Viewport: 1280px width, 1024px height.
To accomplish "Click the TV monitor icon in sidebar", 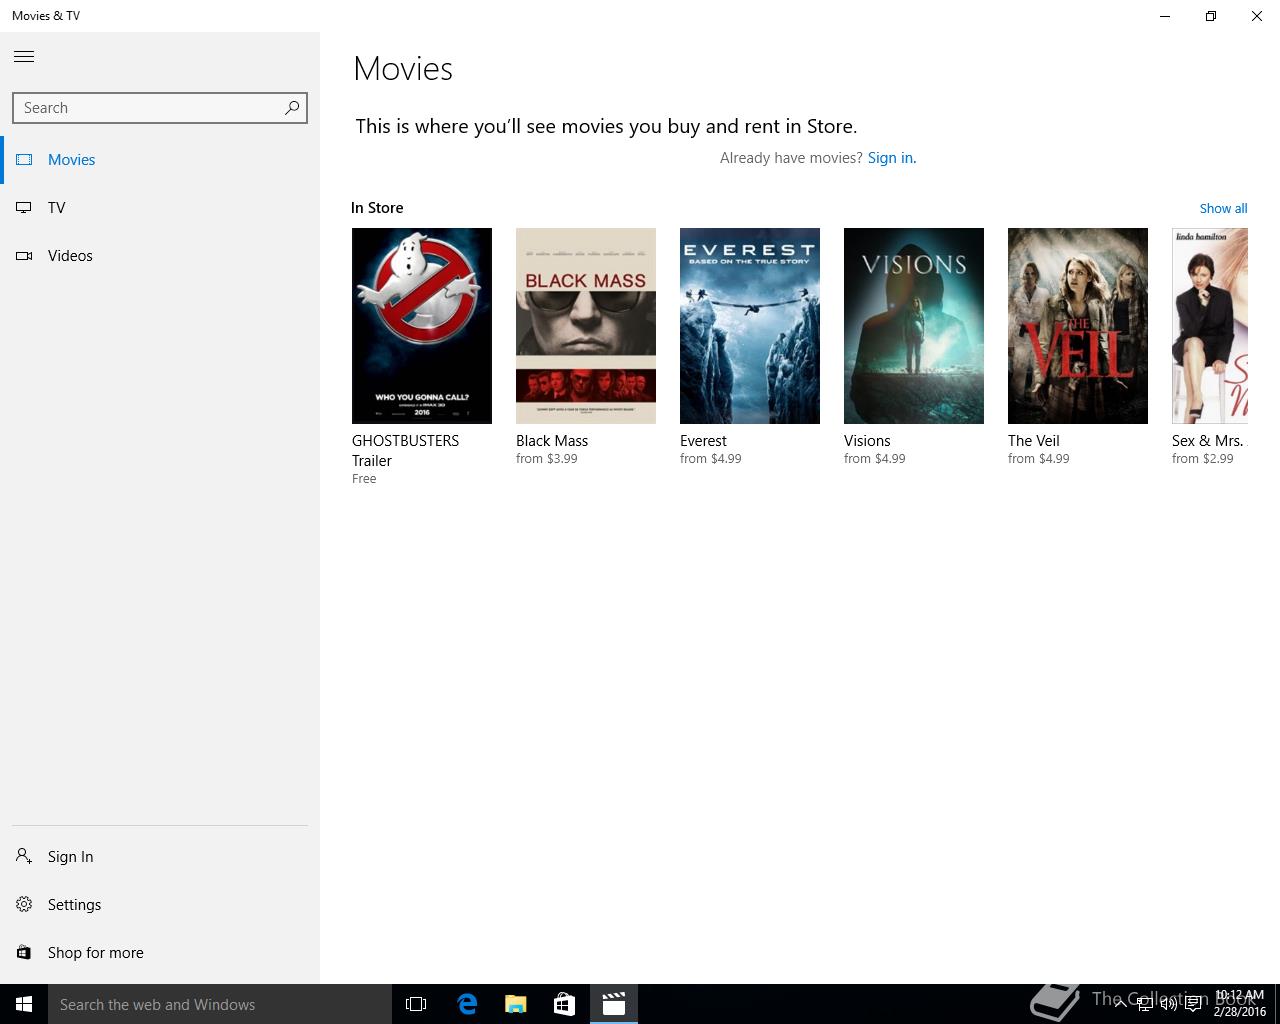I will point(24,208).
